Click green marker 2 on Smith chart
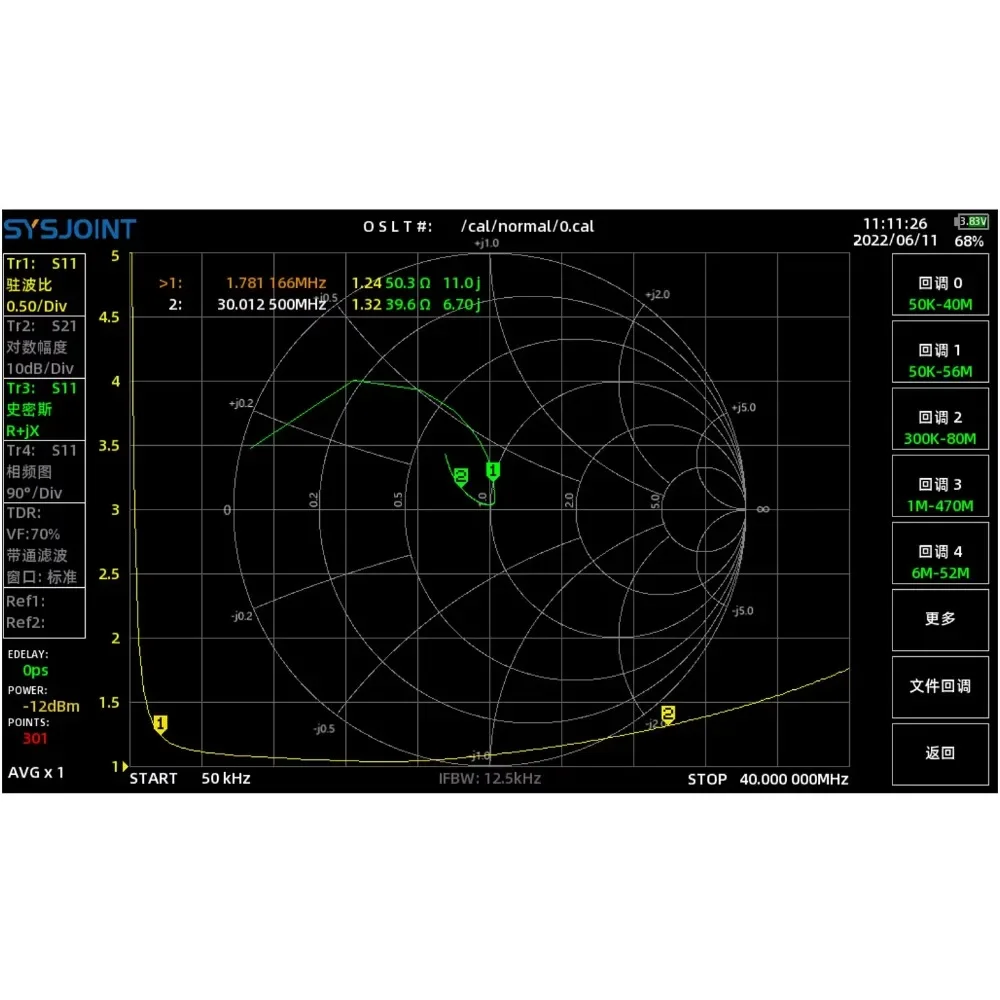Screen dimensions: 1000x1000 [460, 476]
